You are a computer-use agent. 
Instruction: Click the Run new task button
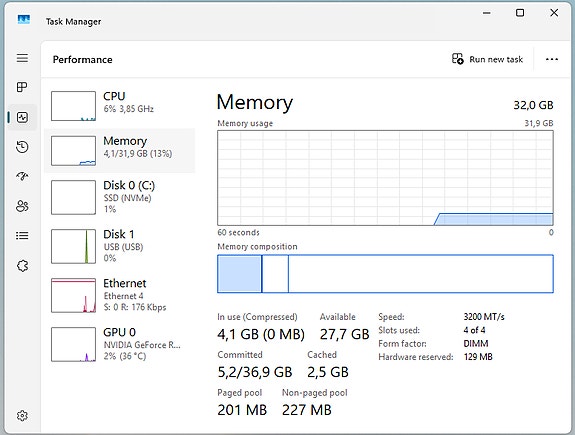(487, 59)
